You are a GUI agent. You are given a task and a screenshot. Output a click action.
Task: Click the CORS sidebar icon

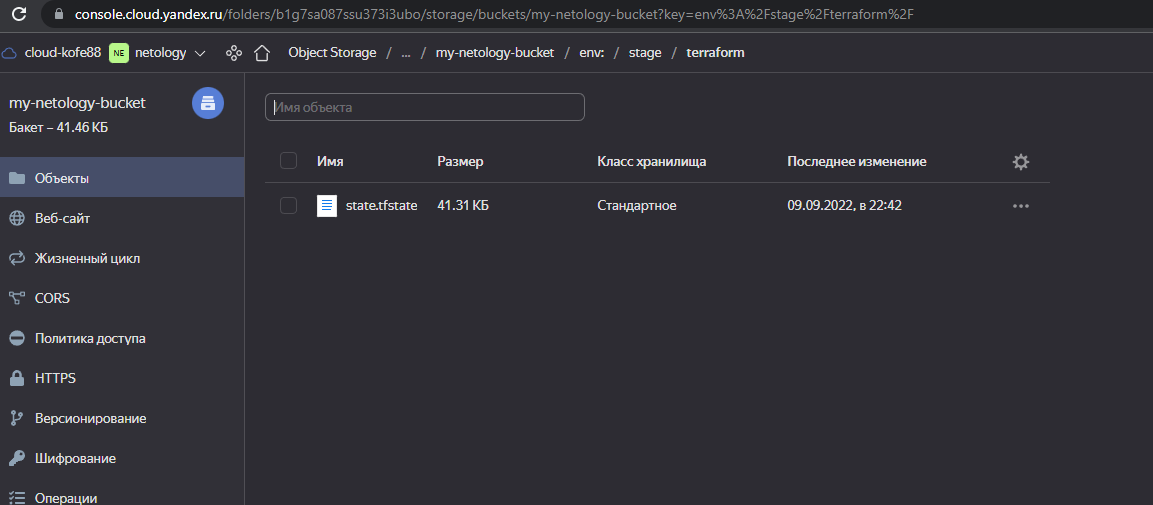(17, 298)
